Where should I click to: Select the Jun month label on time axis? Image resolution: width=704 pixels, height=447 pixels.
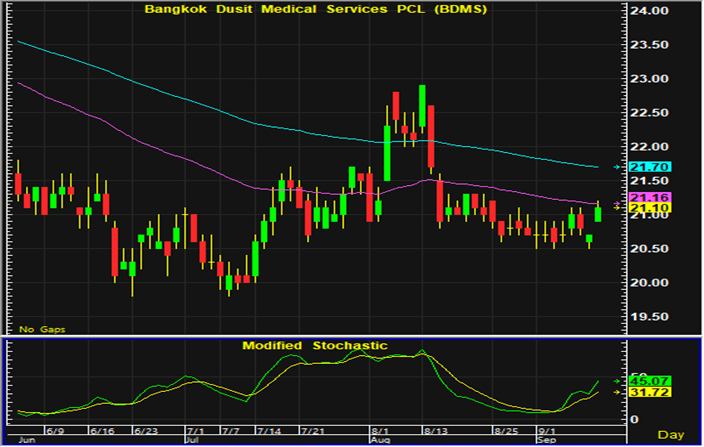point(27,439)
